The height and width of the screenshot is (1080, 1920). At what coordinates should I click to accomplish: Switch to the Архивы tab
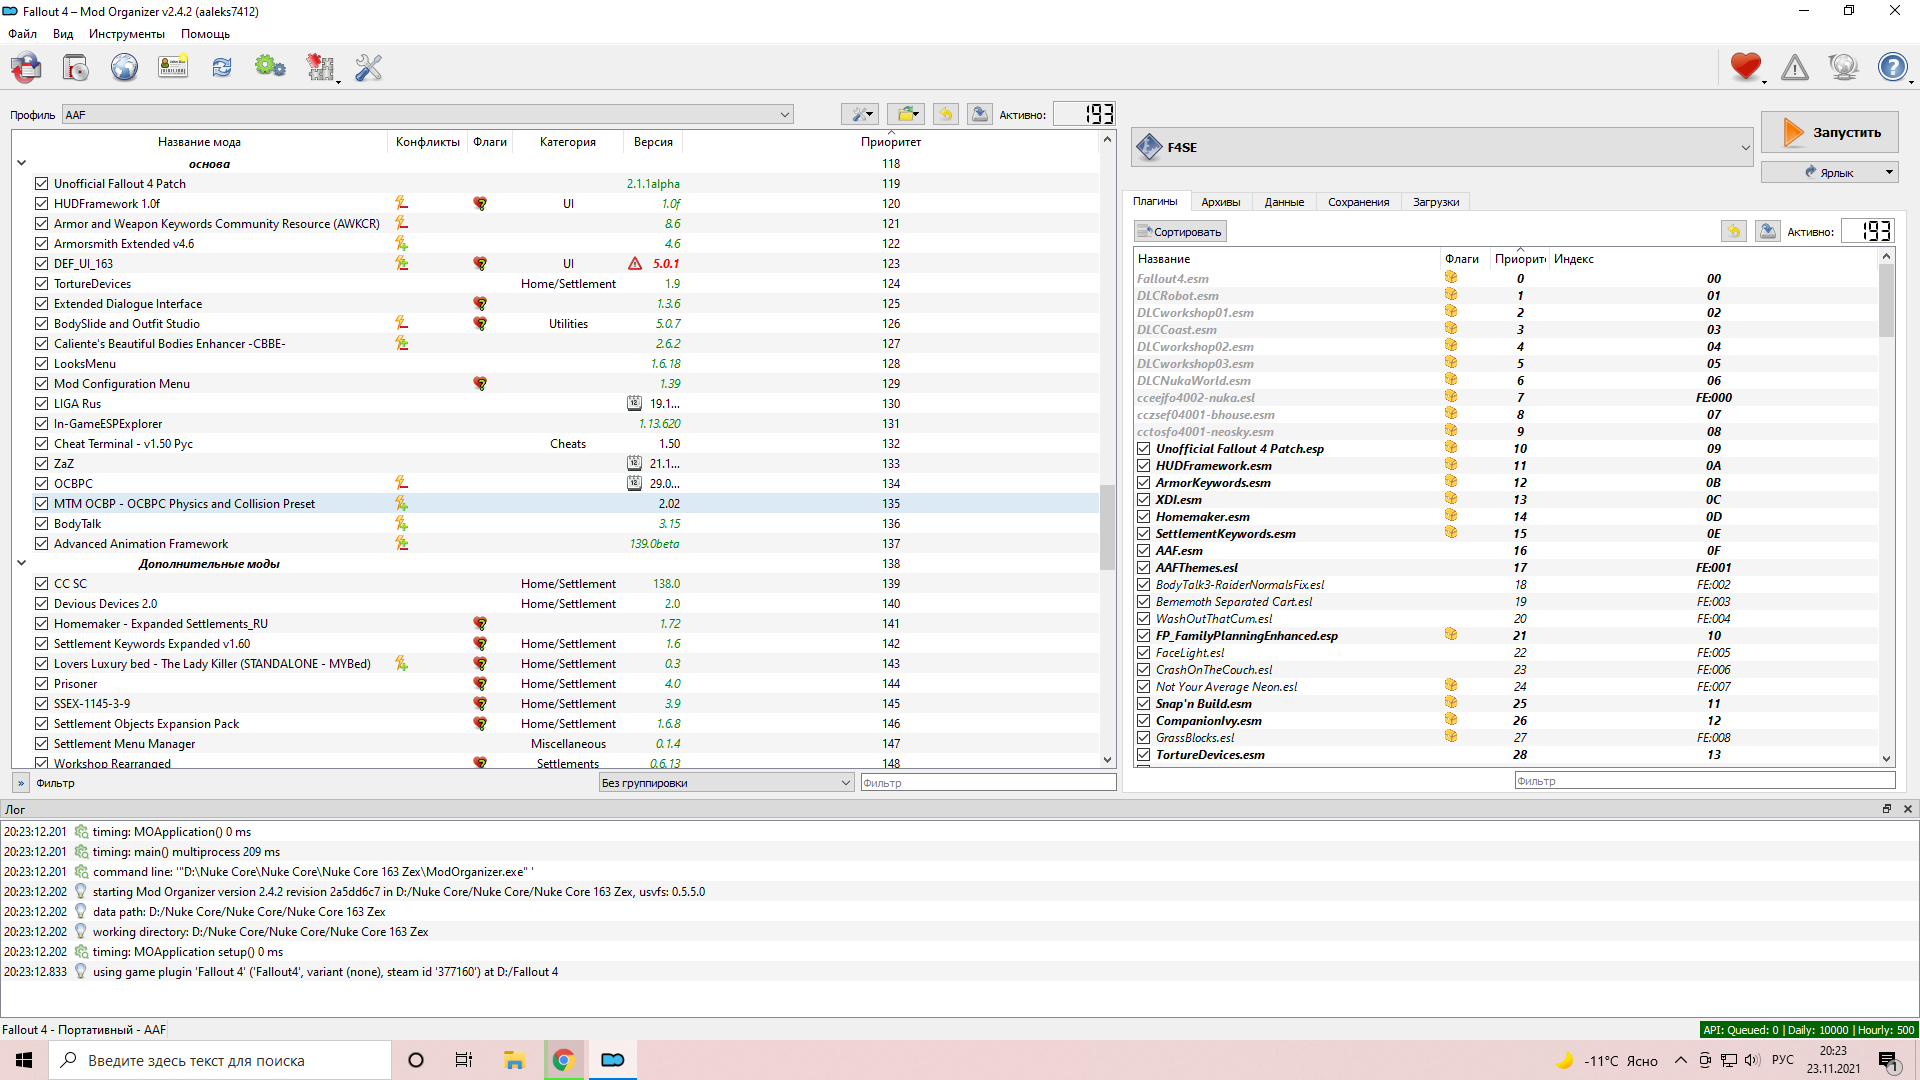point(1220,202)
